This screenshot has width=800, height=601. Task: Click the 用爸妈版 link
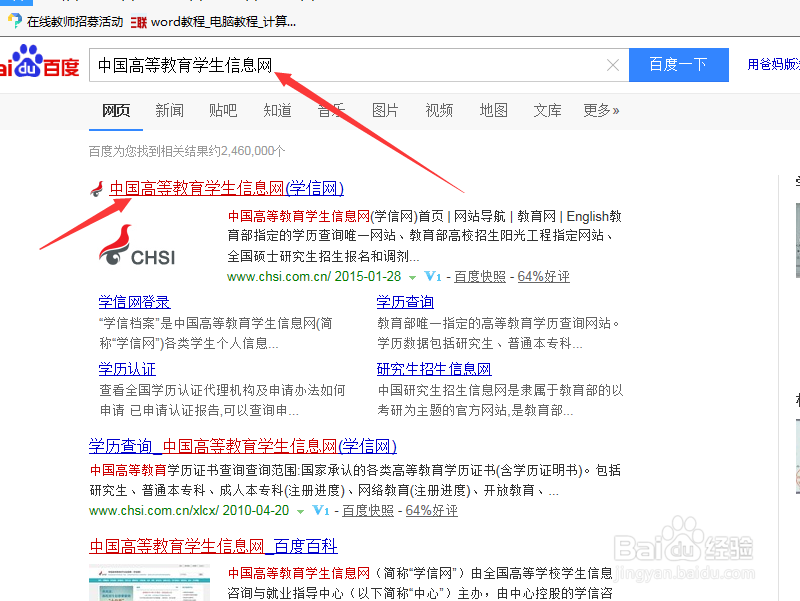point(773,64)
